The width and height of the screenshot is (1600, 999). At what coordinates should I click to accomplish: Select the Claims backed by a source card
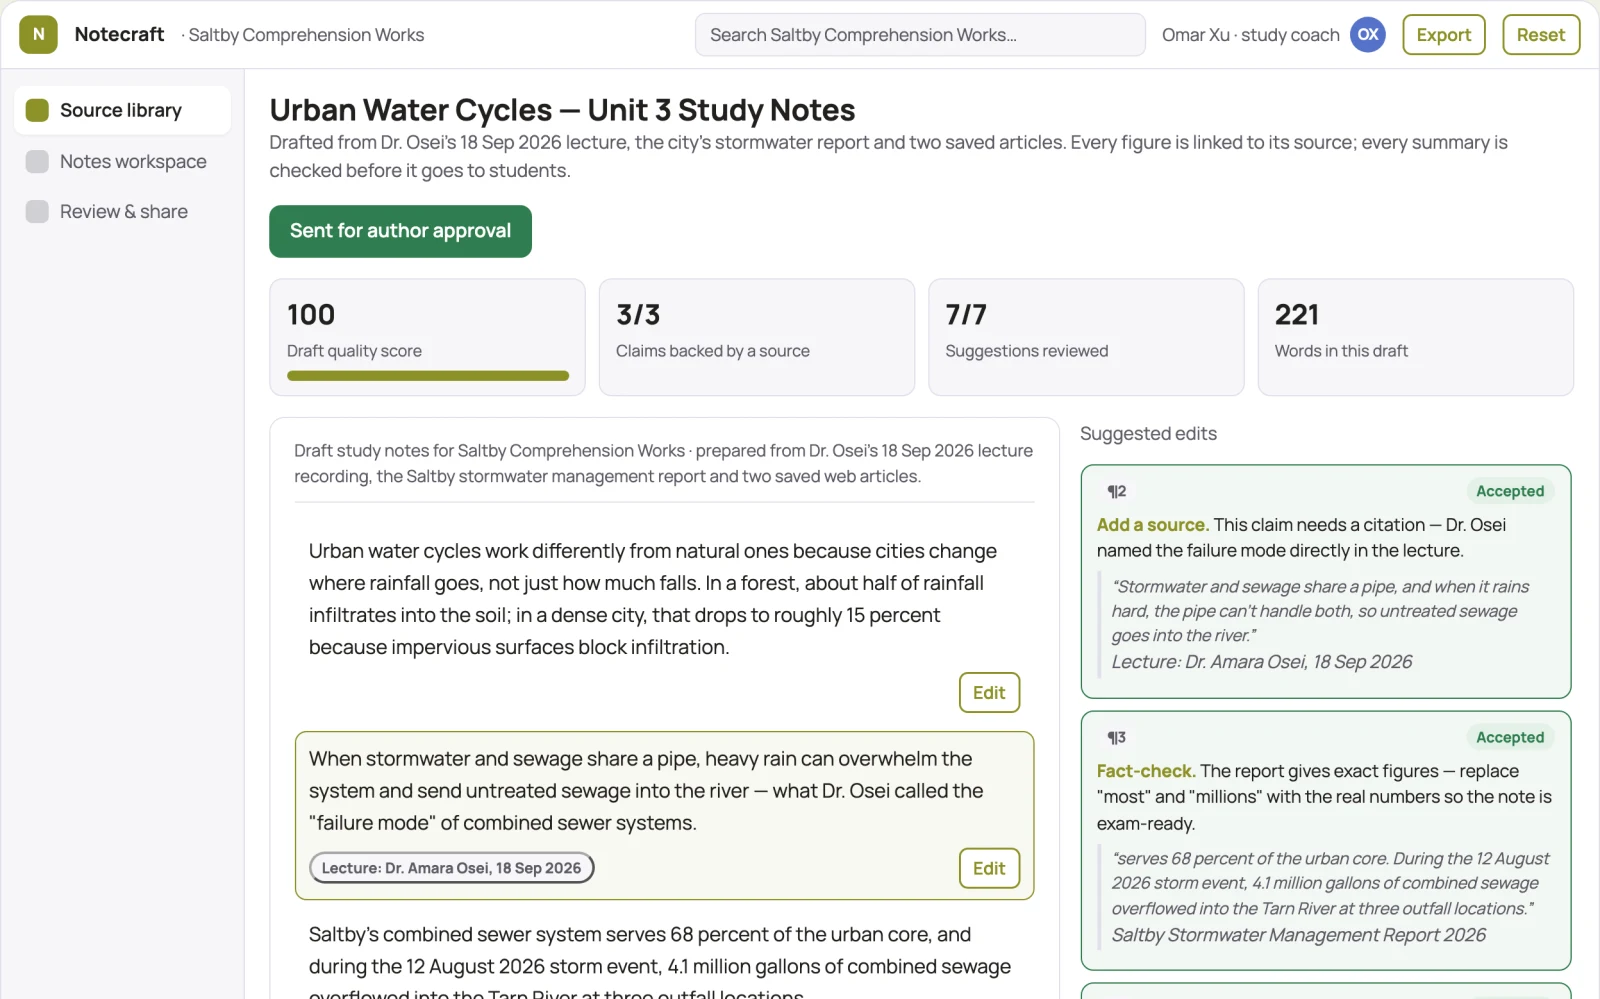(x=756, y=337)
